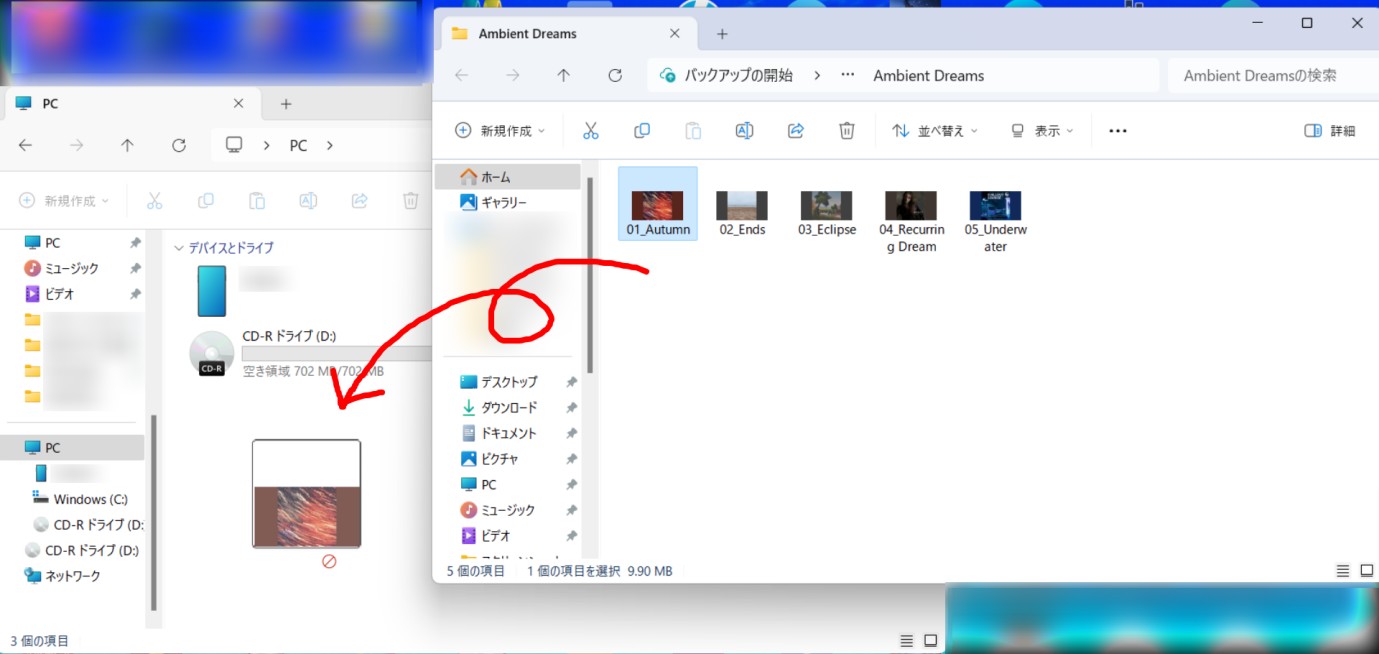Switch to details list view in Ambient Dreams status bar
The height and width of the screenshot is (654, 1379).
coord(1343,571)
